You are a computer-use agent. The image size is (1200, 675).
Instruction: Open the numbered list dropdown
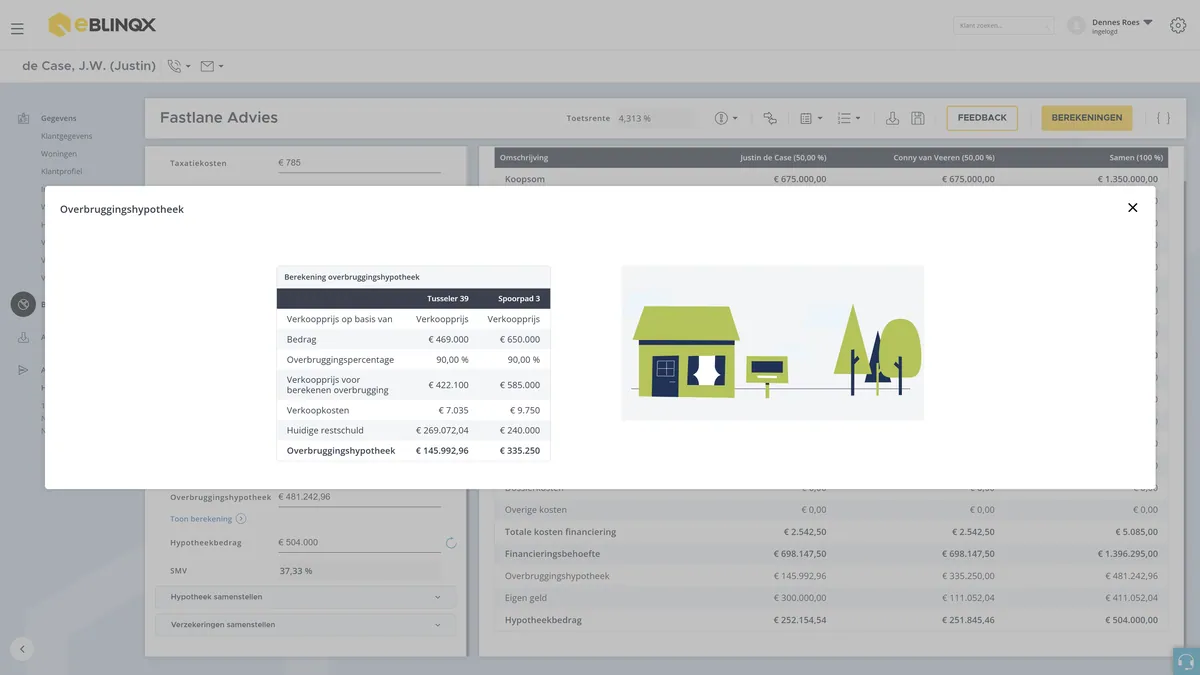pos(848,118)
